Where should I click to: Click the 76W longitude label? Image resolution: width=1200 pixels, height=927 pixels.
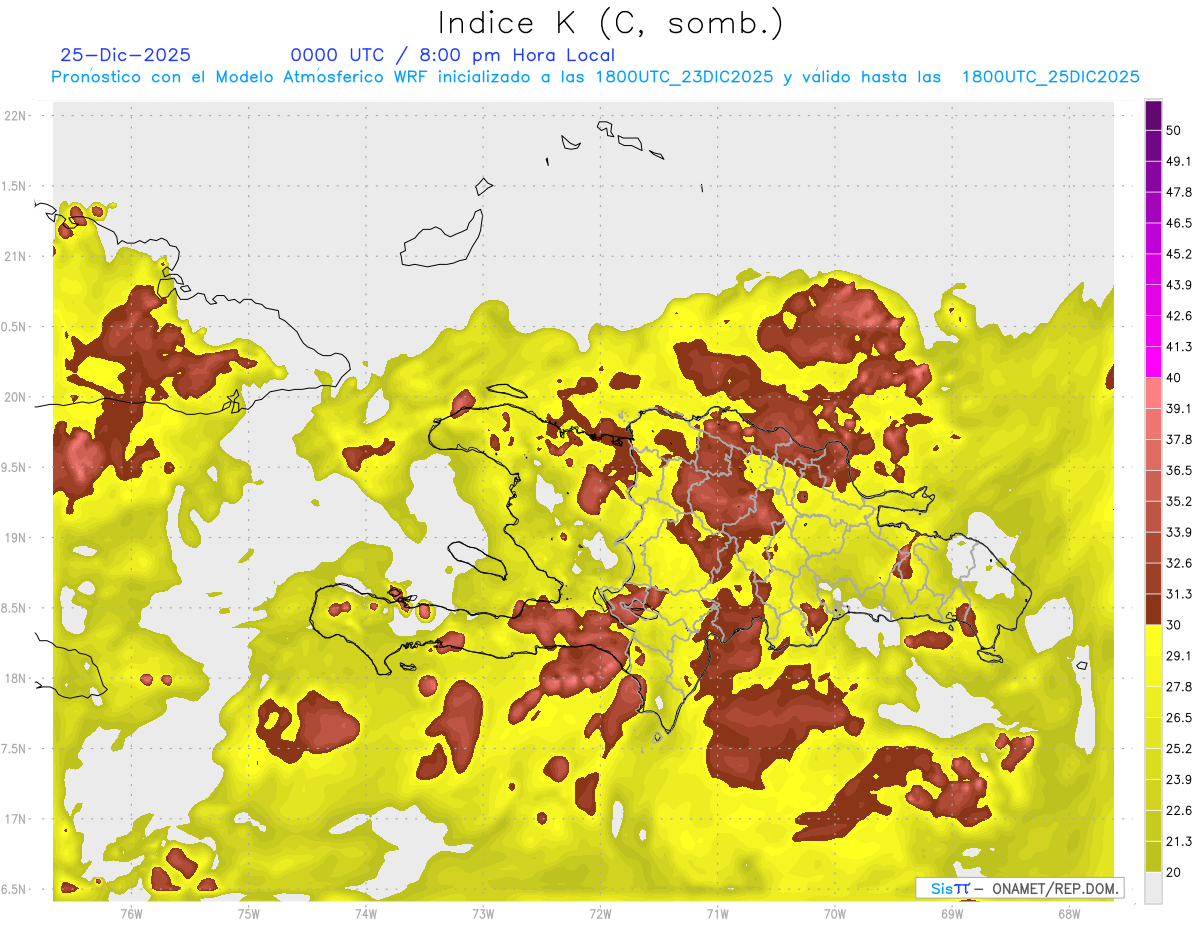131,913
